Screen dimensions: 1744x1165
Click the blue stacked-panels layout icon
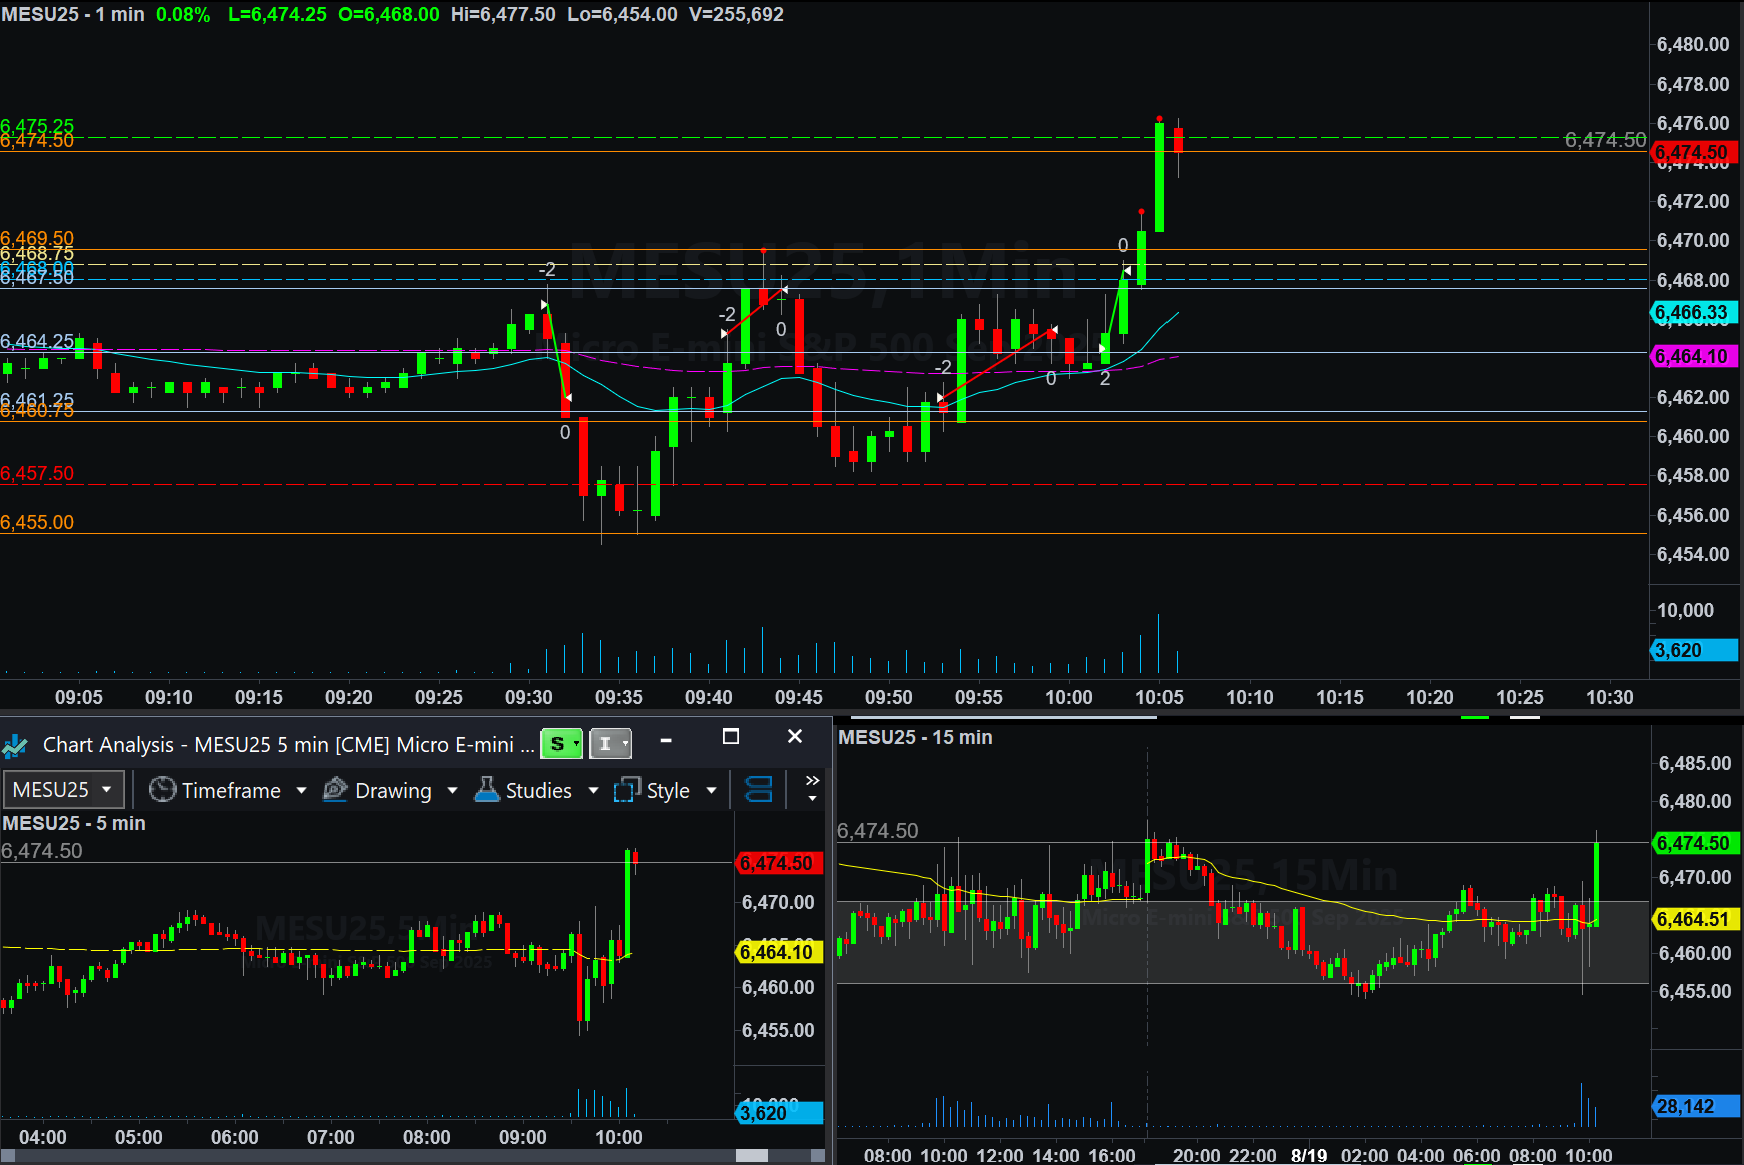(x=759, y=790)
